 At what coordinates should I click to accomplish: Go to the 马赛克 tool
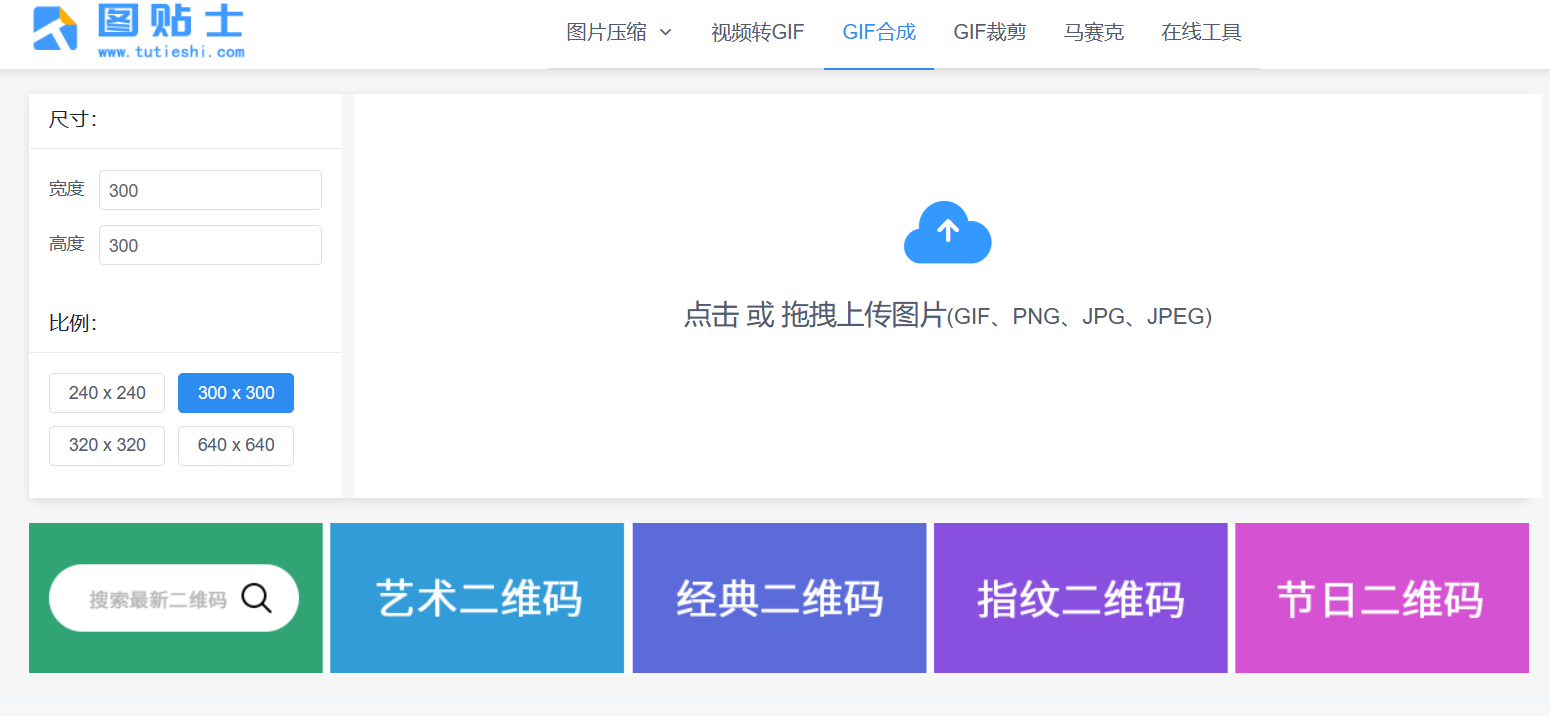point(1093,32)
